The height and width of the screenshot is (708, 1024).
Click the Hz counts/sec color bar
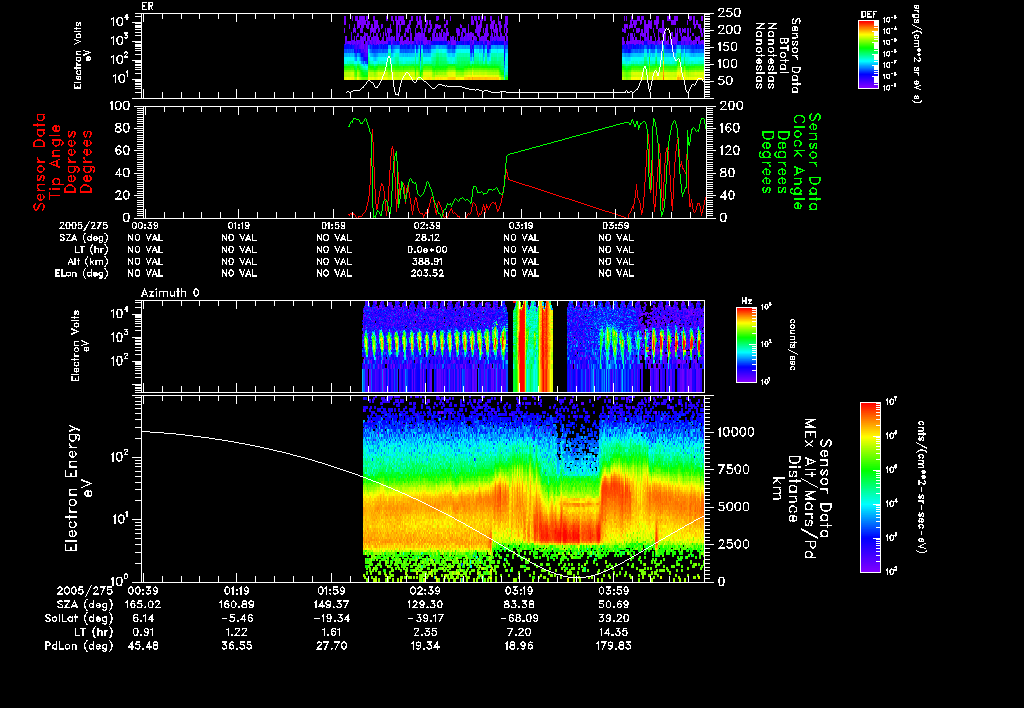coord(746,344)
